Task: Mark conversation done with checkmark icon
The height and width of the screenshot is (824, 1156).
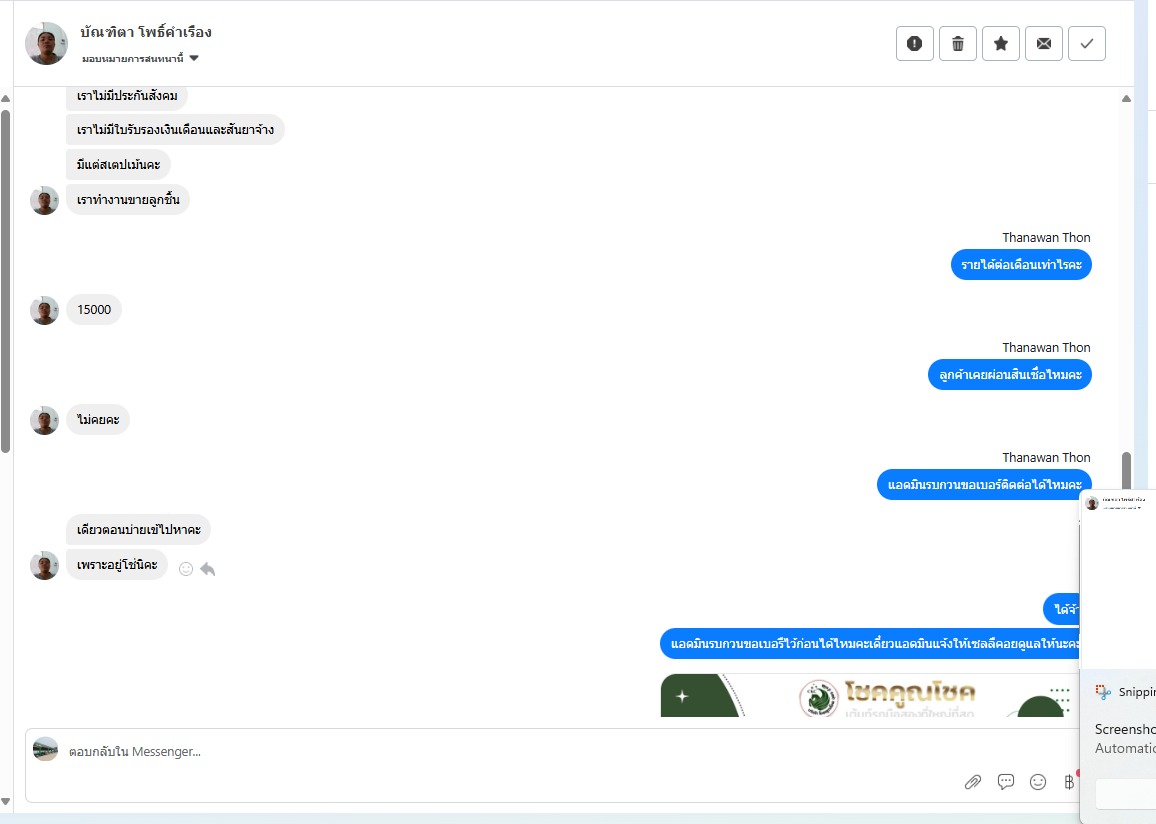Action: 1087,43
